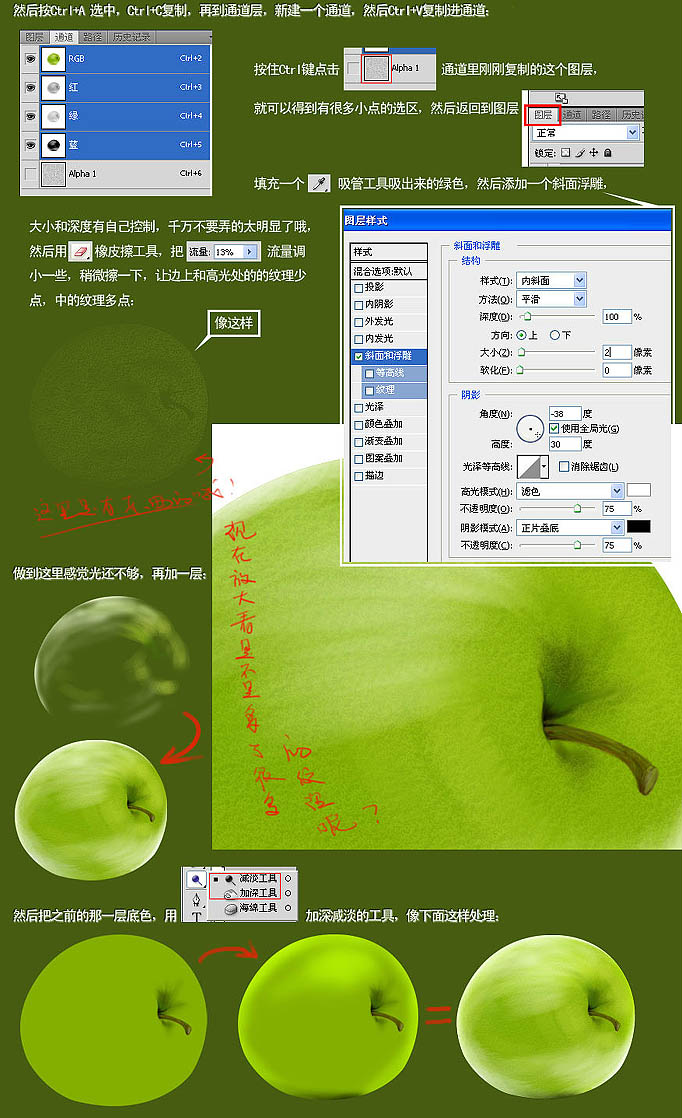Toggle visibility eye of the 红 channel
Screen dimensions: 682x1118
[31, 88]
